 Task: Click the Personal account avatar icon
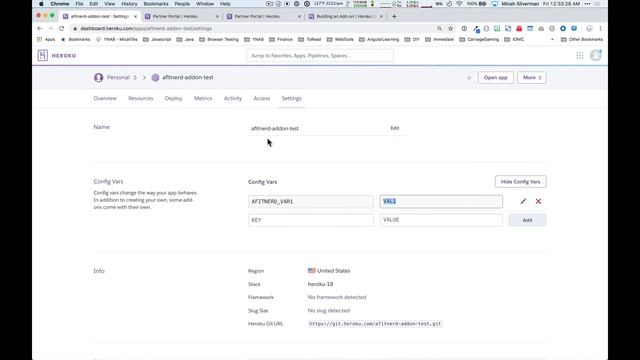[x=98, y=78]
